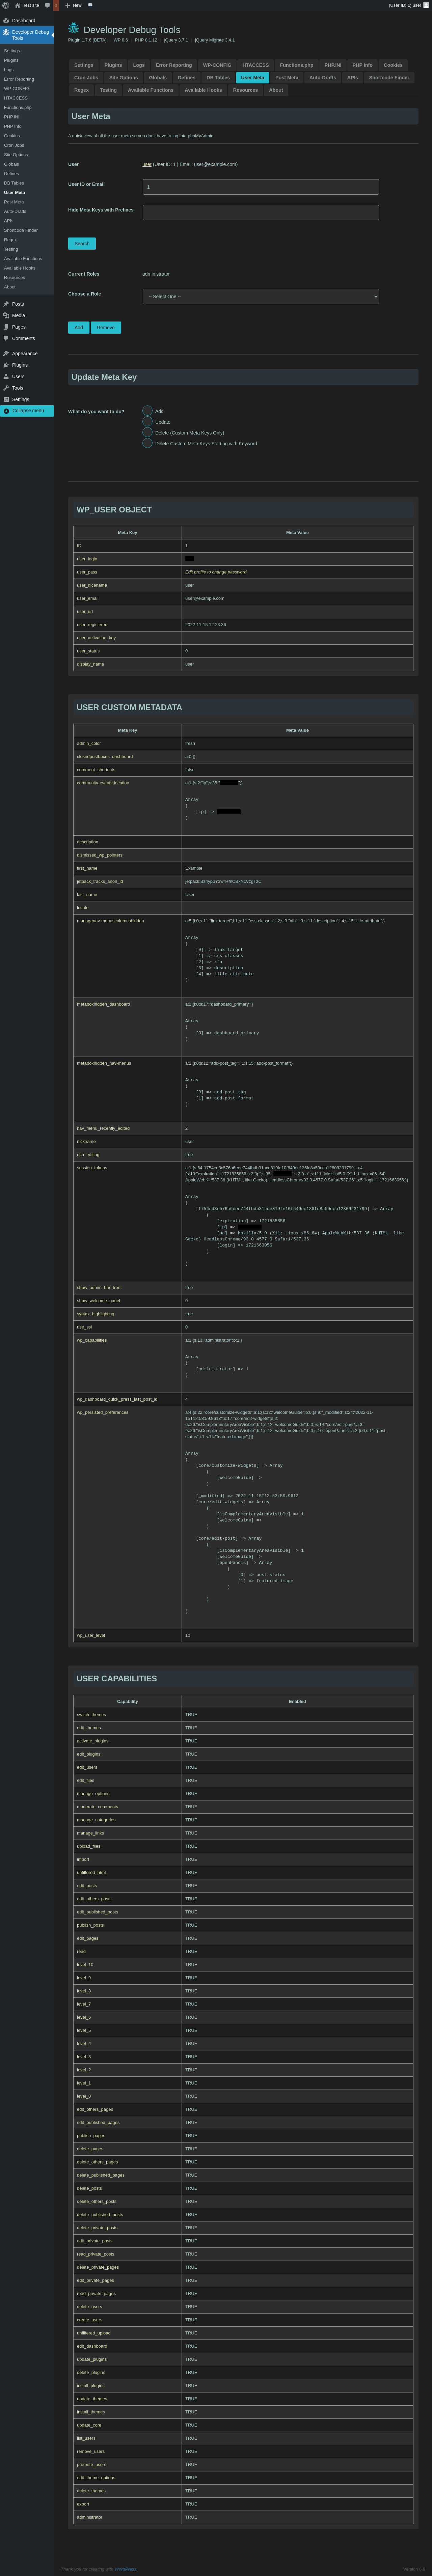The width and height of the screenshot is (432, 2576).
Task: Open the Comments bubble icon in sidebar
Action: click(6, 338)
